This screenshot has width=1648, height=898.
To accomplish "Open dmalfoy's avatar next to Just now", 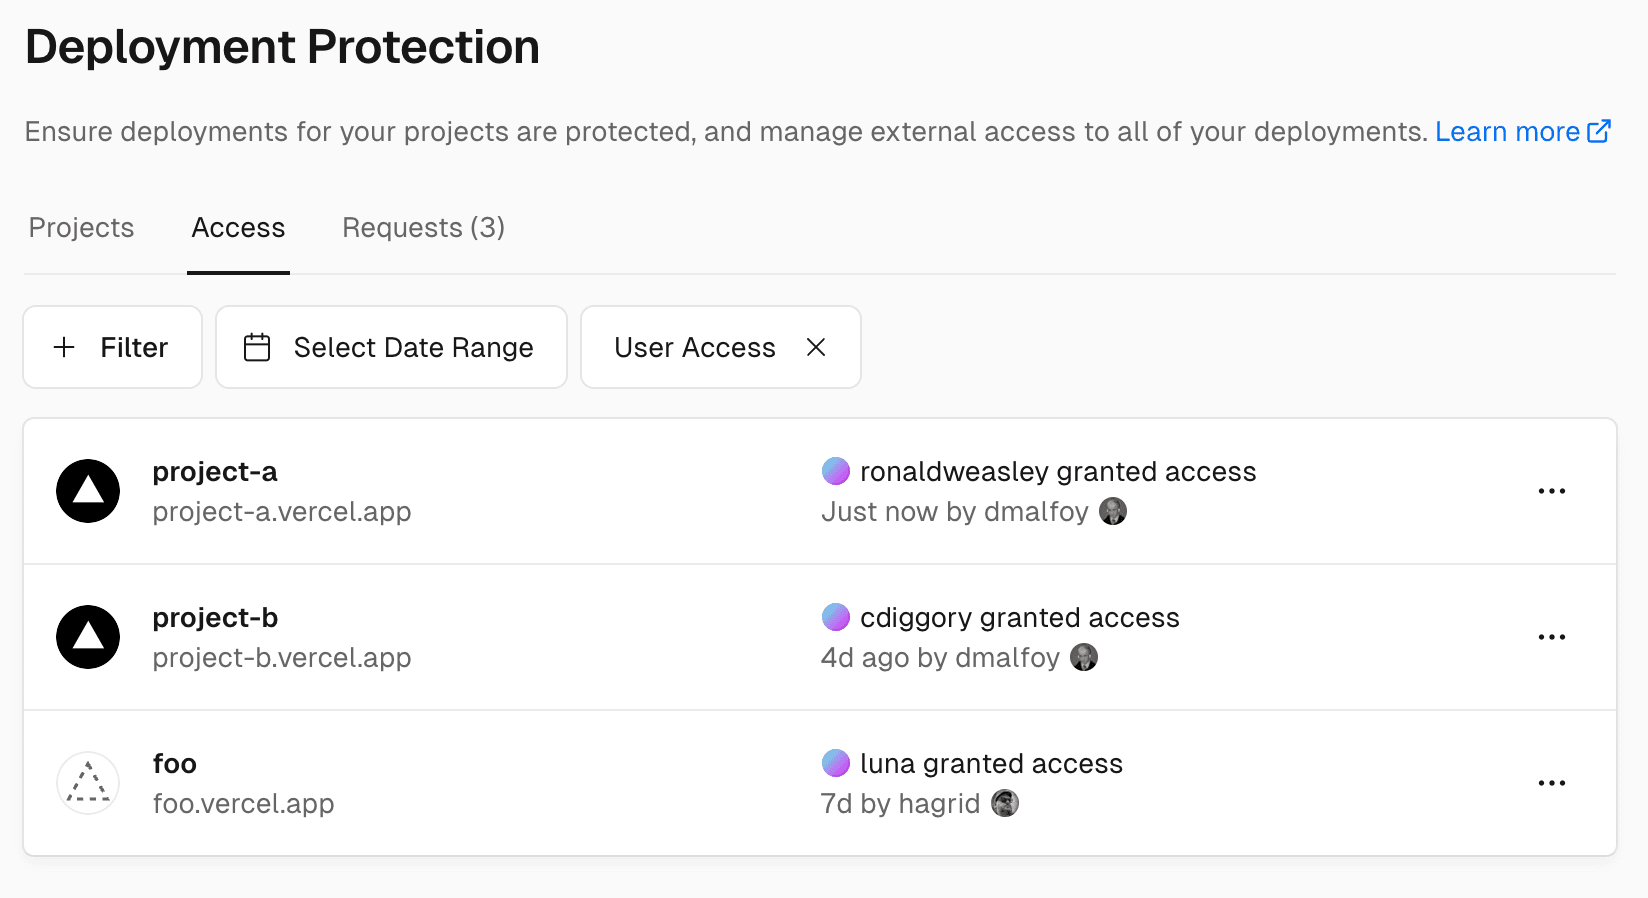I will tap(1113, 511).
